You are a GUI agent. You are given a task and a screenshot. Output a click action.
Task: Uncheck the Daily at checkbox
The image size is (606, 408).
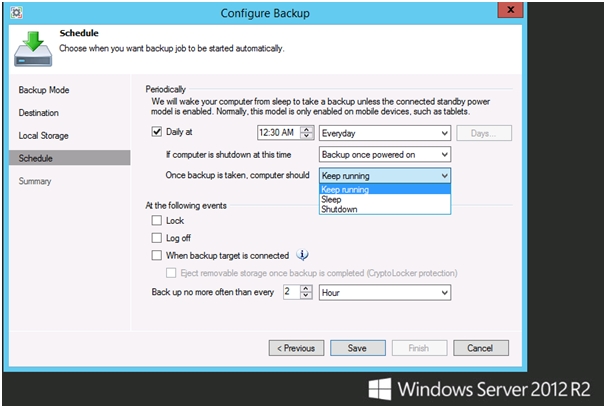157,132
